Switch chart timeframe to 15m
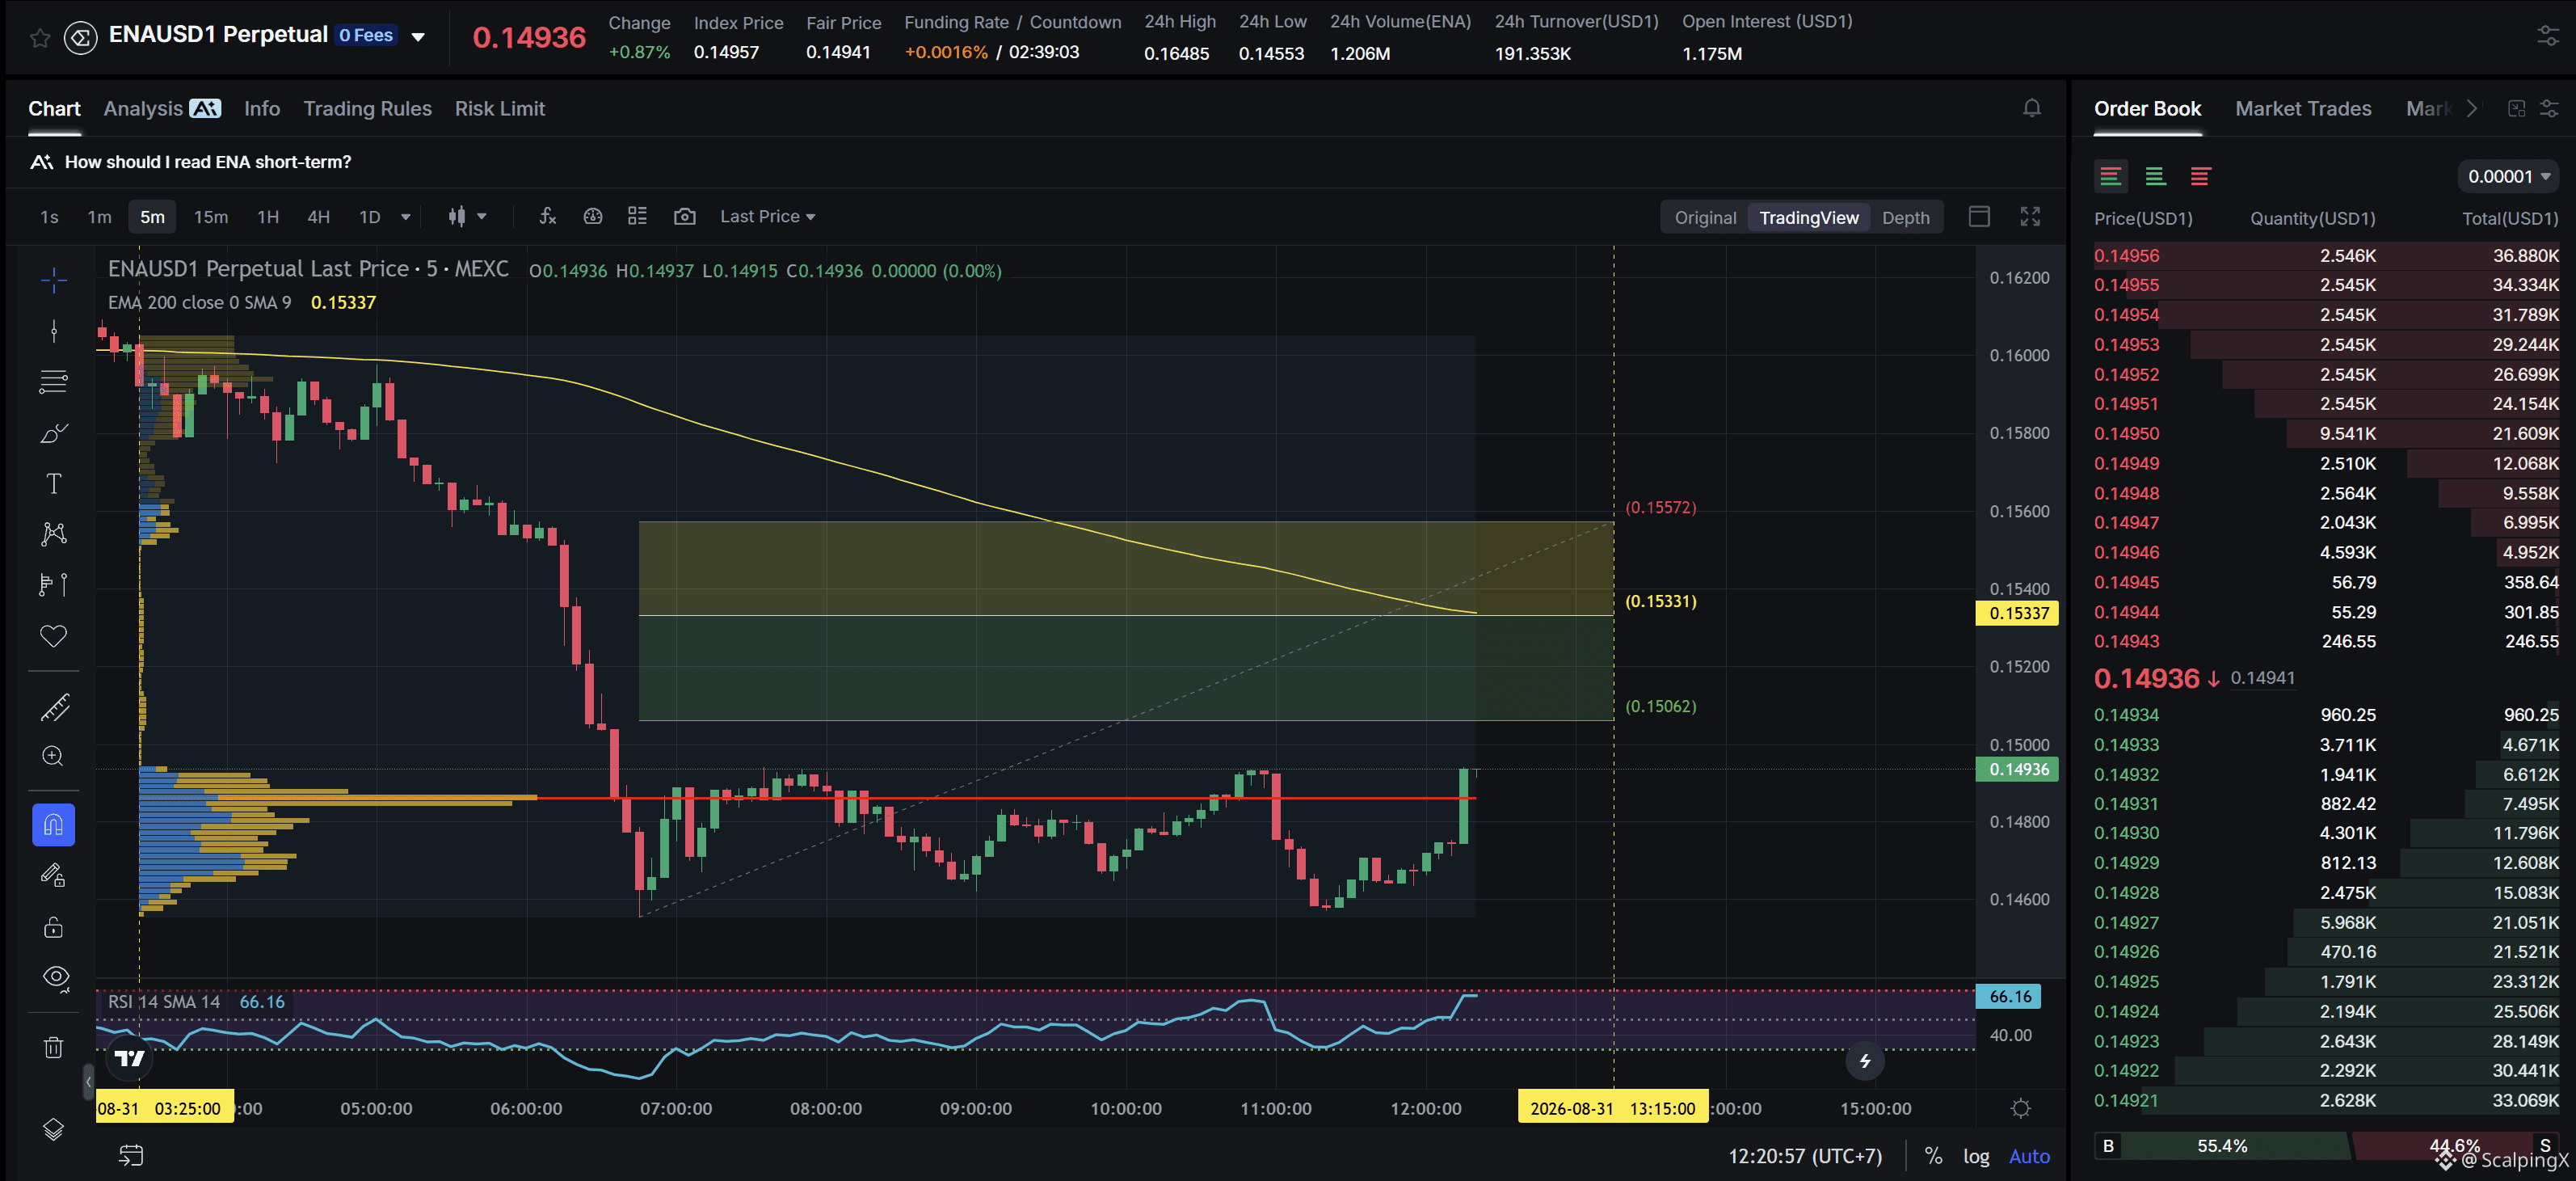Screen dimensions: 2576x1181 (210, 216)
